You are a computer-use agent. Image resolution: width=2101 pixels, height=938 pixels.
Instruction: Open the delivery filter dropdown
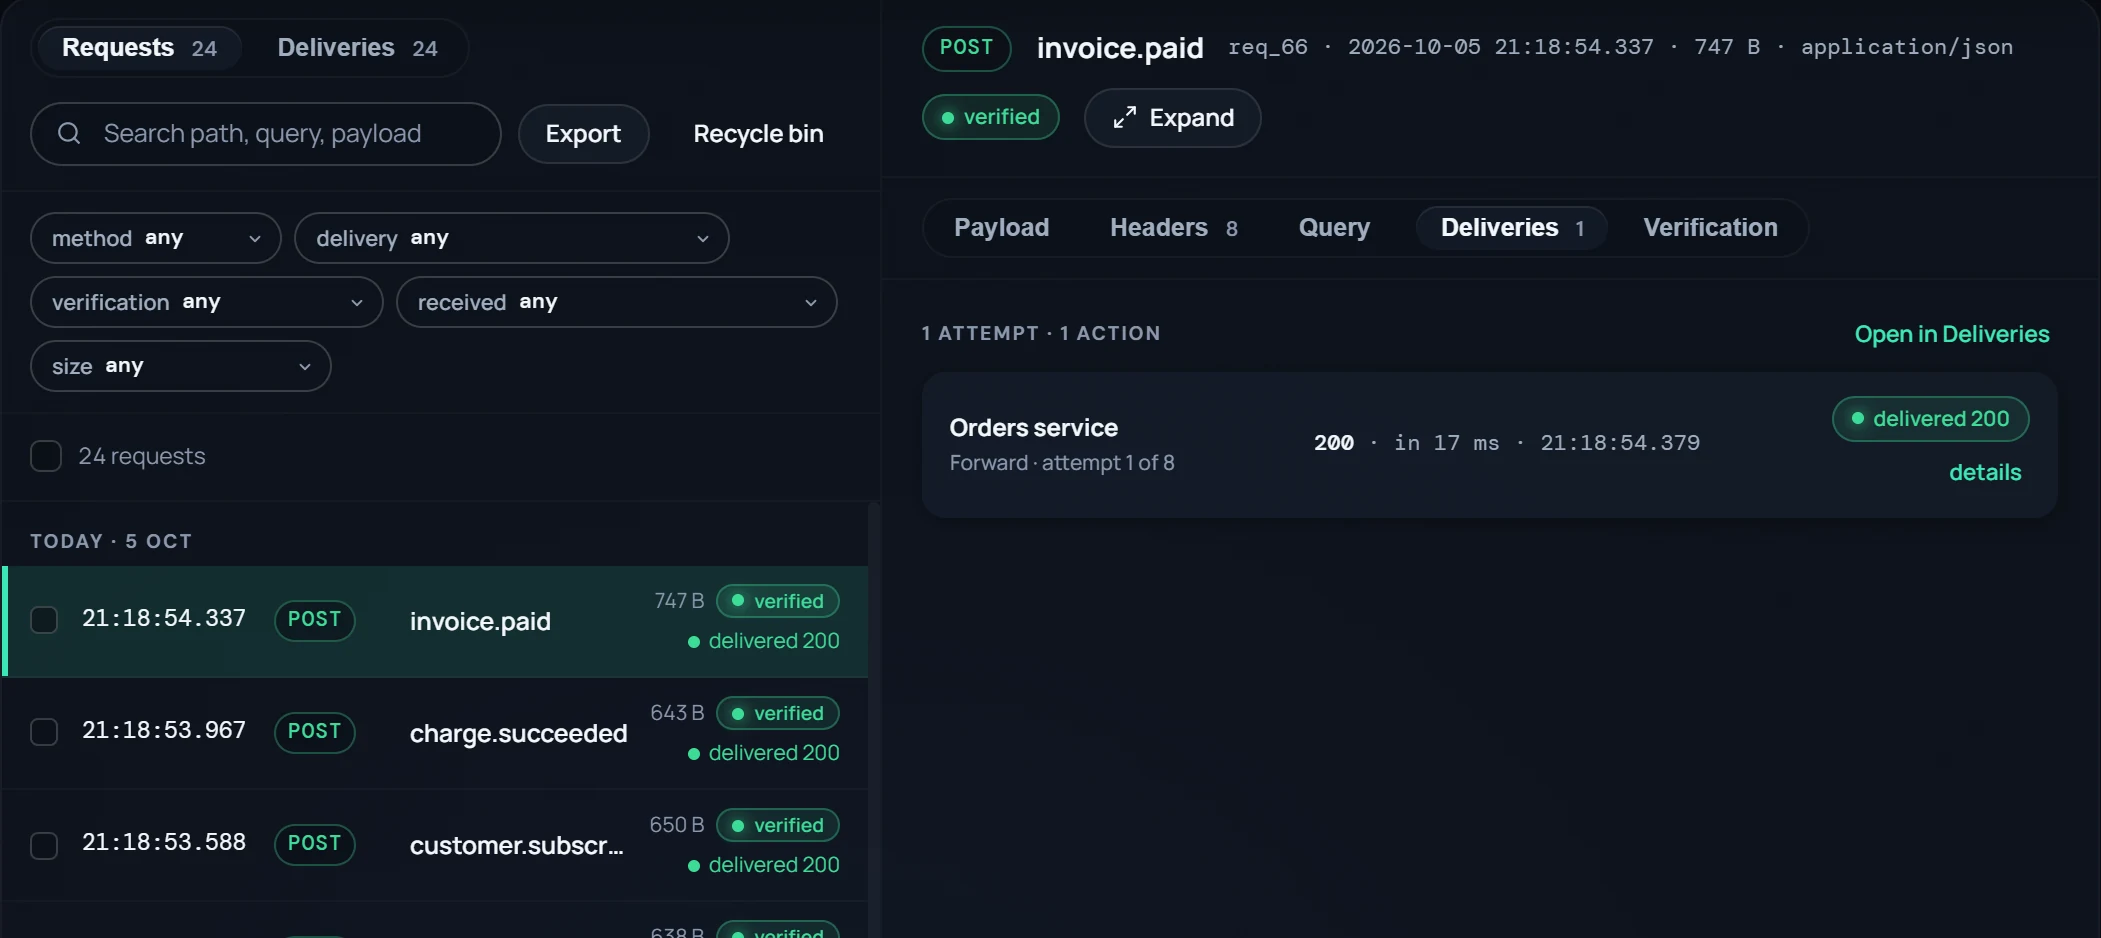[512, 238]
